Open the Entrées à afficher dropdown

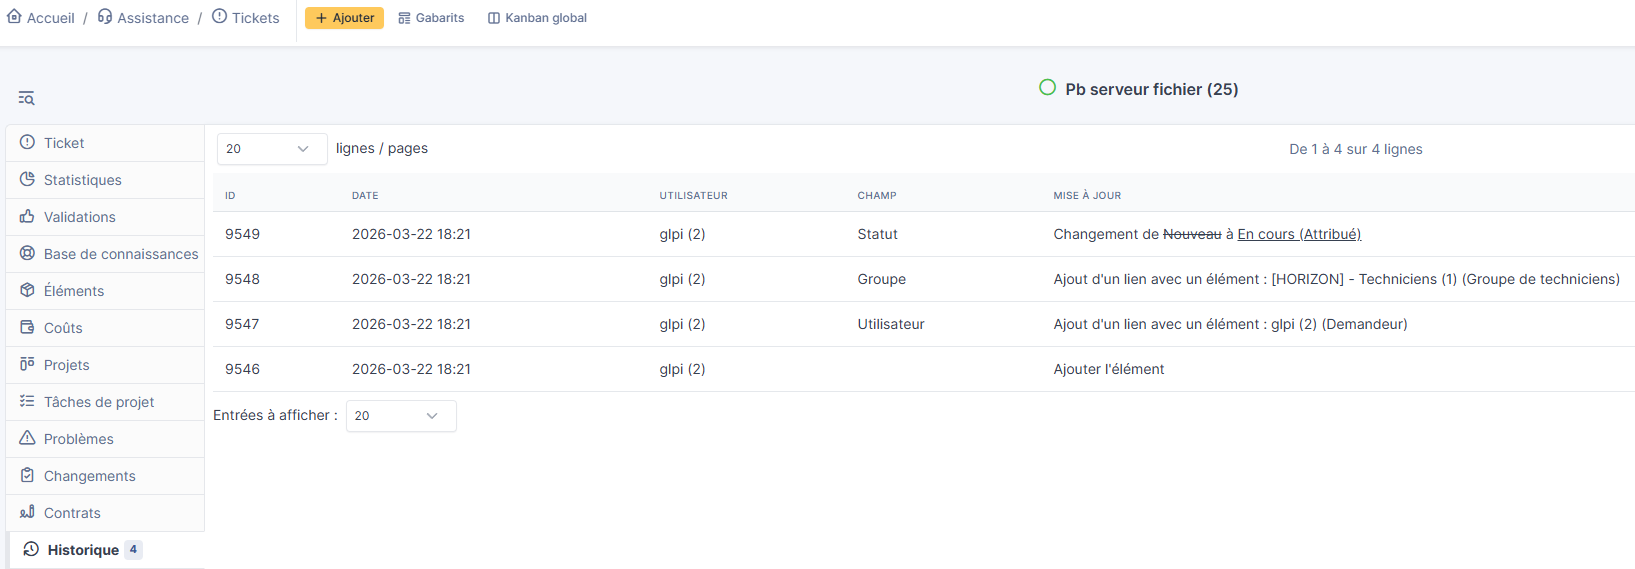click(x=400, y=416)
